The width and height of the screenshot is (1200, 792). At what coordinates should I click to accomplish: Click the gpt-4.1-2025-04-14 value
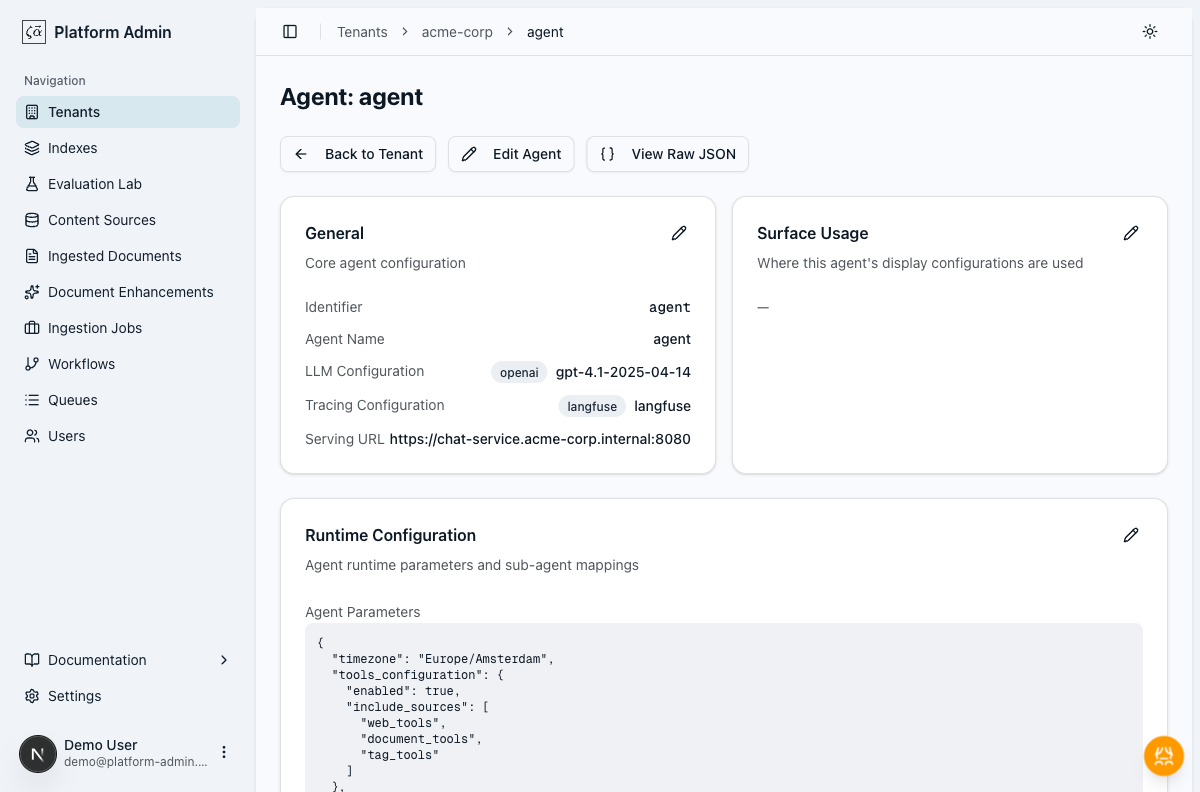tap(623, 372)
